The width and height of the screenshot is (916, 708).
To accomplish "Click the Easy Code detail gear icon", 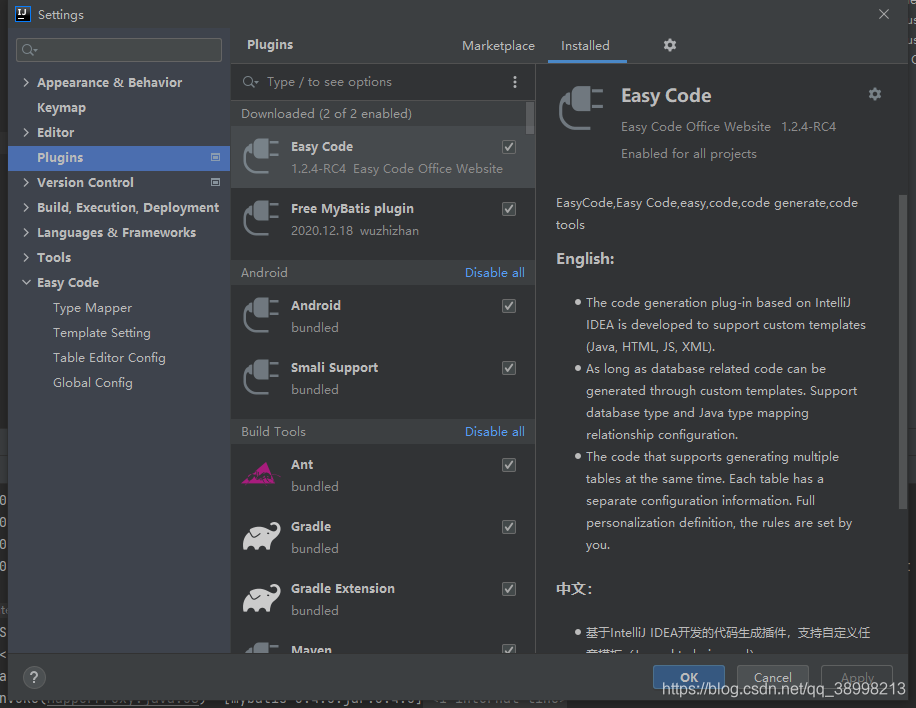I will pos(875,94).
